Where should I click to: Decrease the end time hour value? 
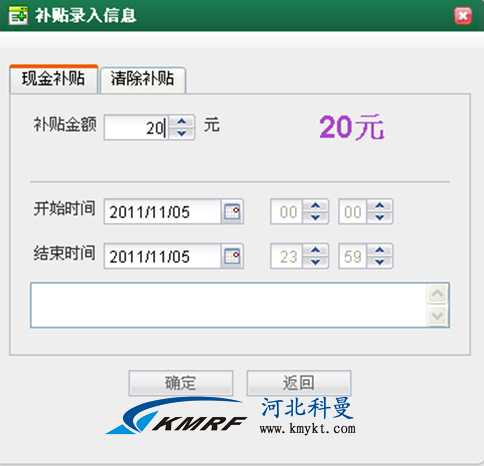point(315,262)
